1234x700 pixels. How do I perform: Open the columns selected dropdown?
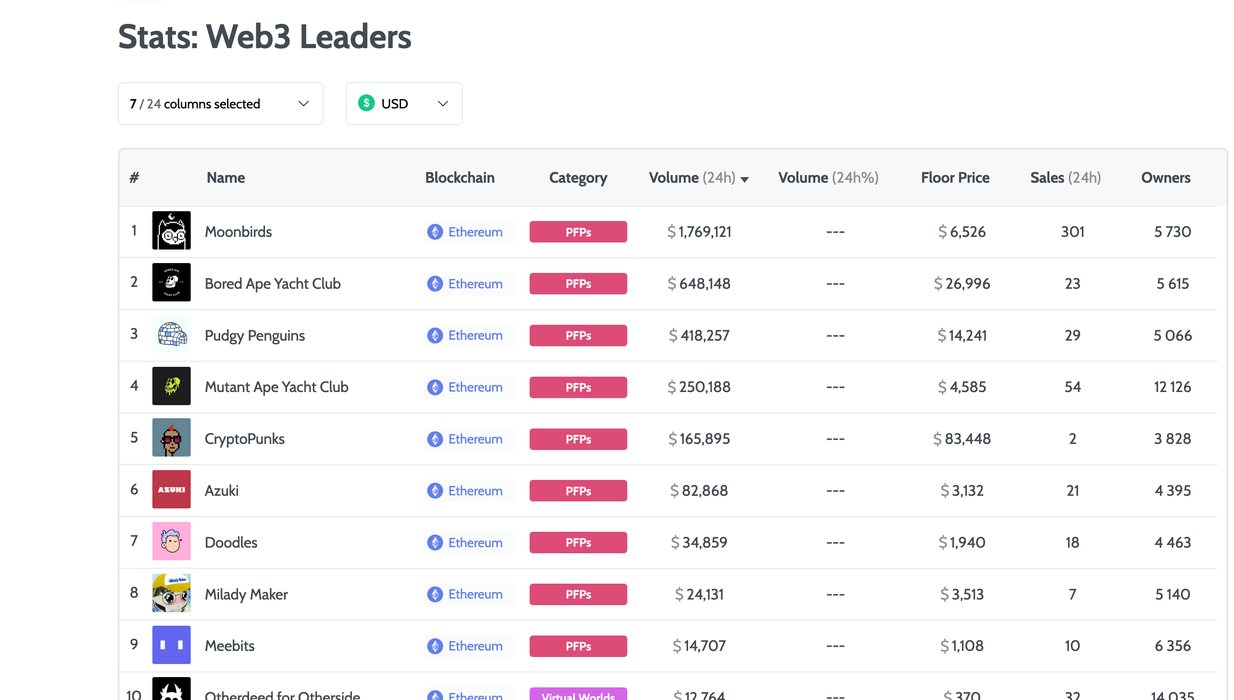point(220,104)
